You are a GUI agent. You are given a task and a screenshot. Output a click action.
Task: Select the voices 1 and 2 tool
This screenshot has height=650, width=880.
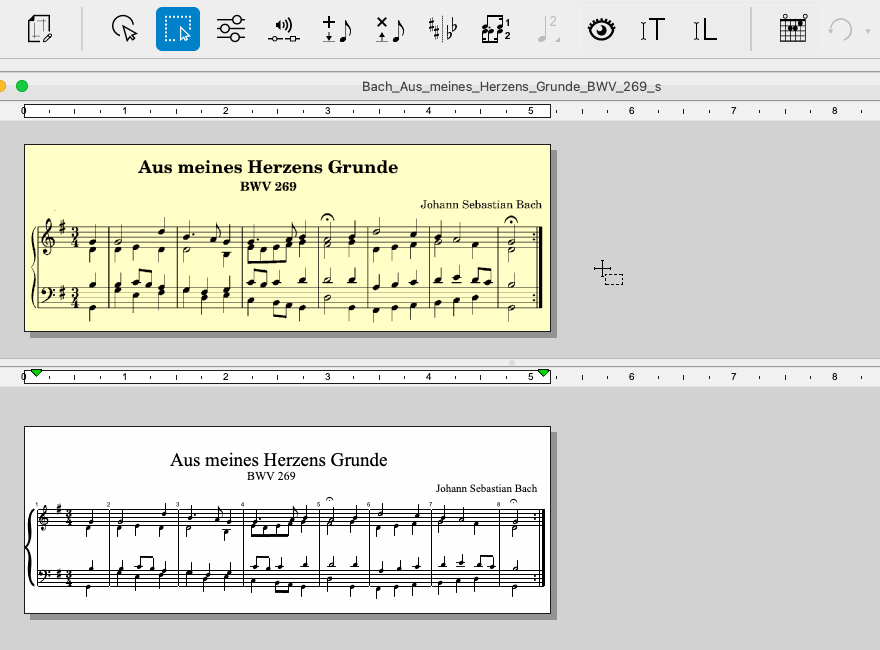pyautogui.click(x=495, y=29)
